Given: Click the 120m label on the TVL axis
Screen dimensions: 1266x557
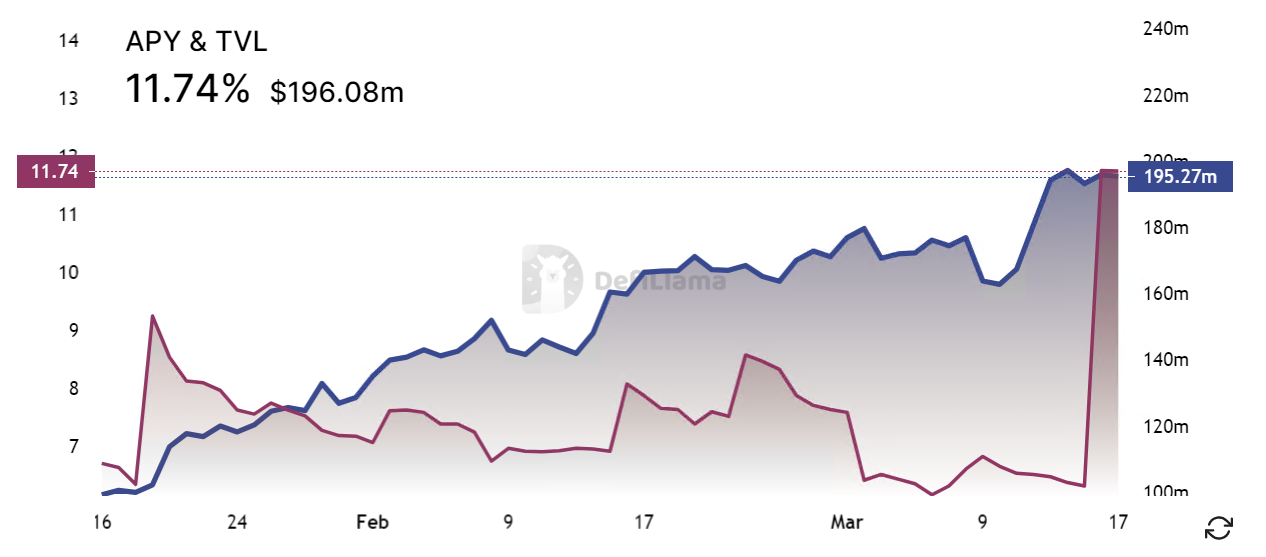Looking at the screenshot, I should coord(1165,427).
